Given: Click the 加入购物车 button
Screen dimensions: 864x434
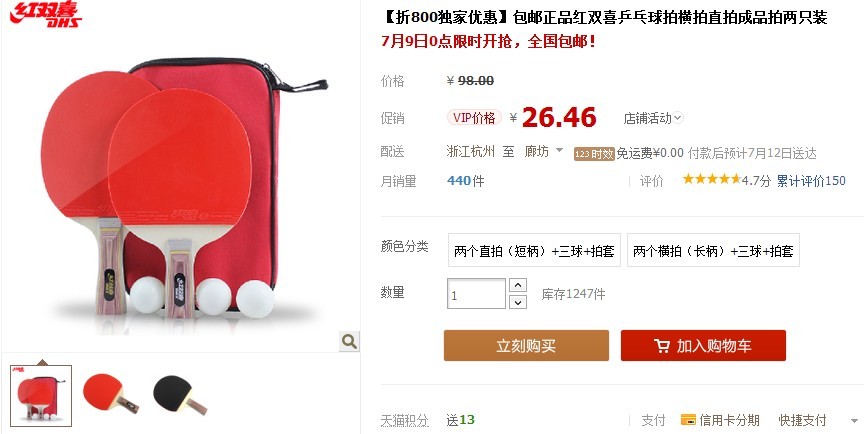Looking at the screenshot, I should (703, 346).
